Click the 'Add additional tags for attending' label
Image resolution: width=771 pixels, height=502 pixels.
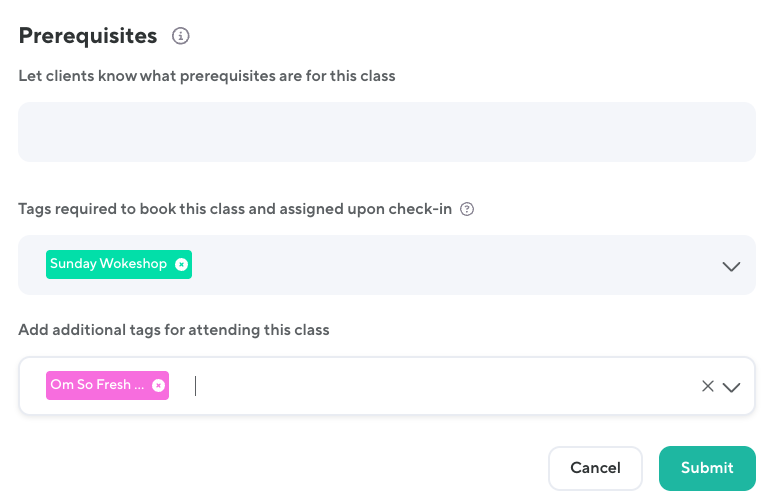coord(174,329)
